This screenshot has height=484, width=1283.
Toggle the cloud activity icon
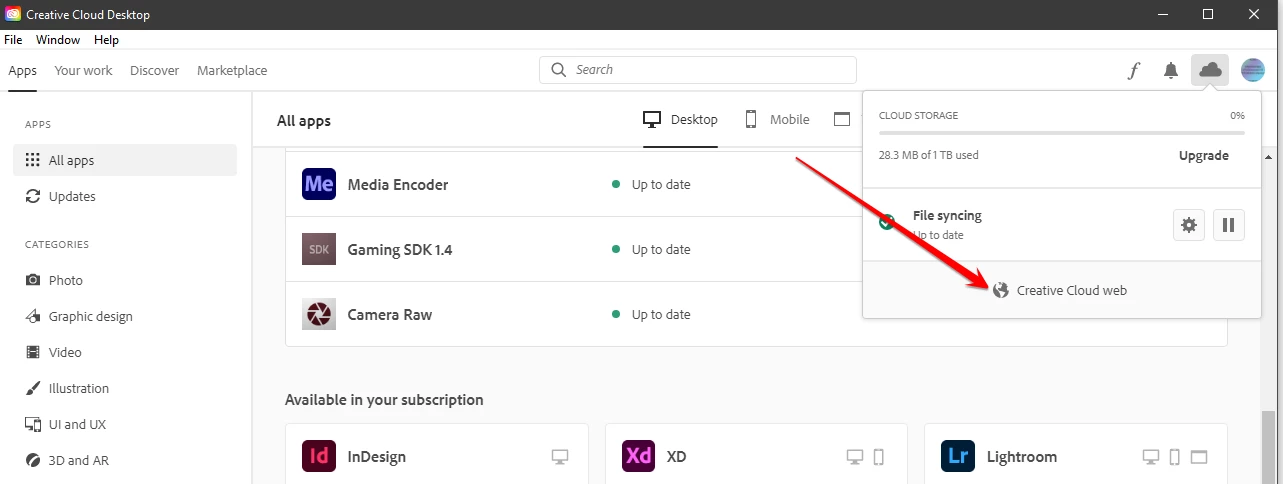tap(1210, 70)
